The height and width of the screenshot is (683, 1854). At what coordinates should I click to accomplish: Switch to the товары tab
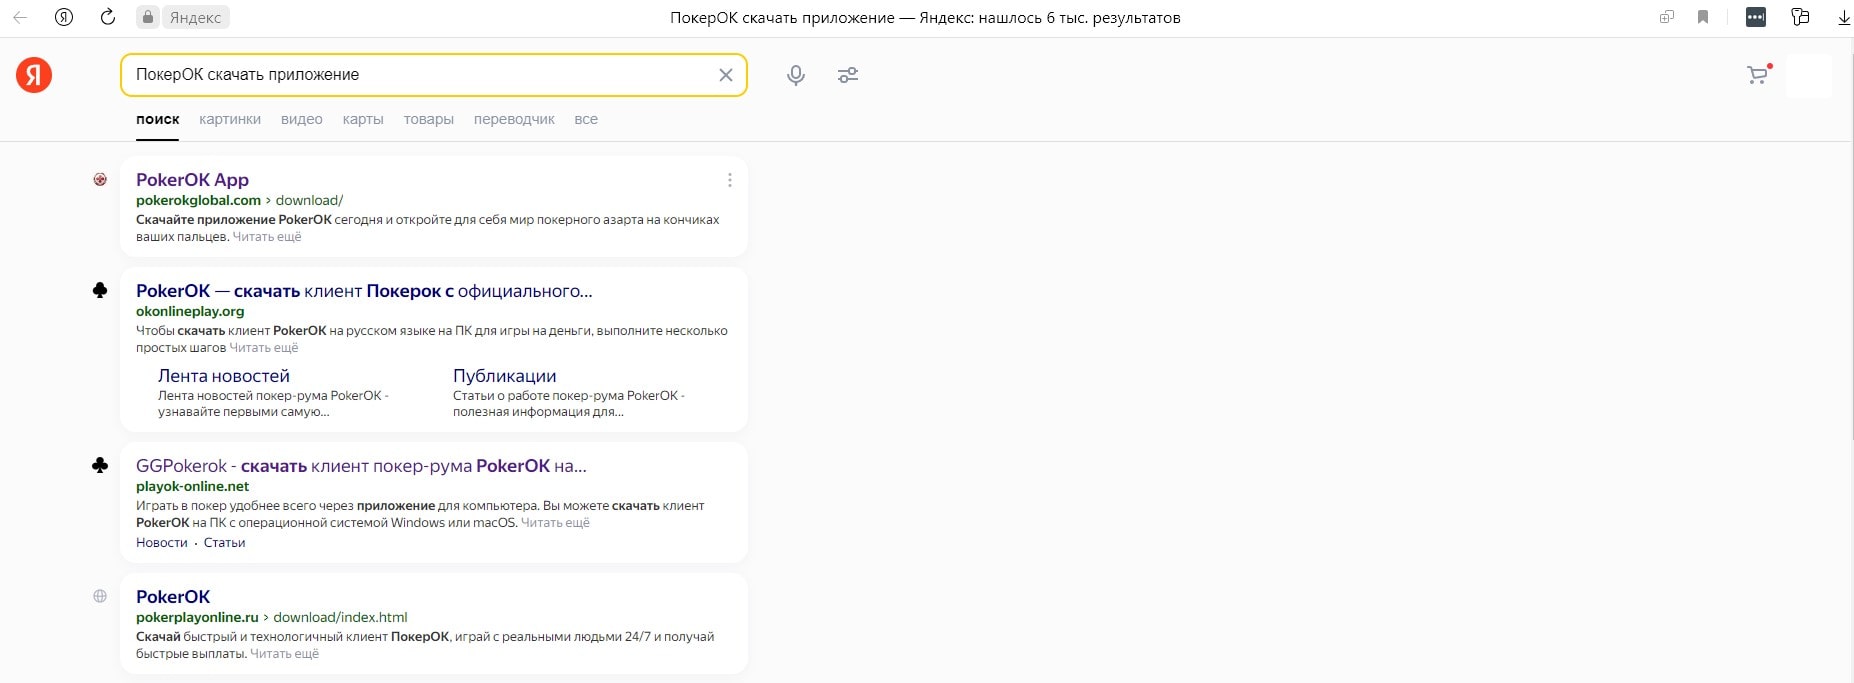(x=429, y=119)
